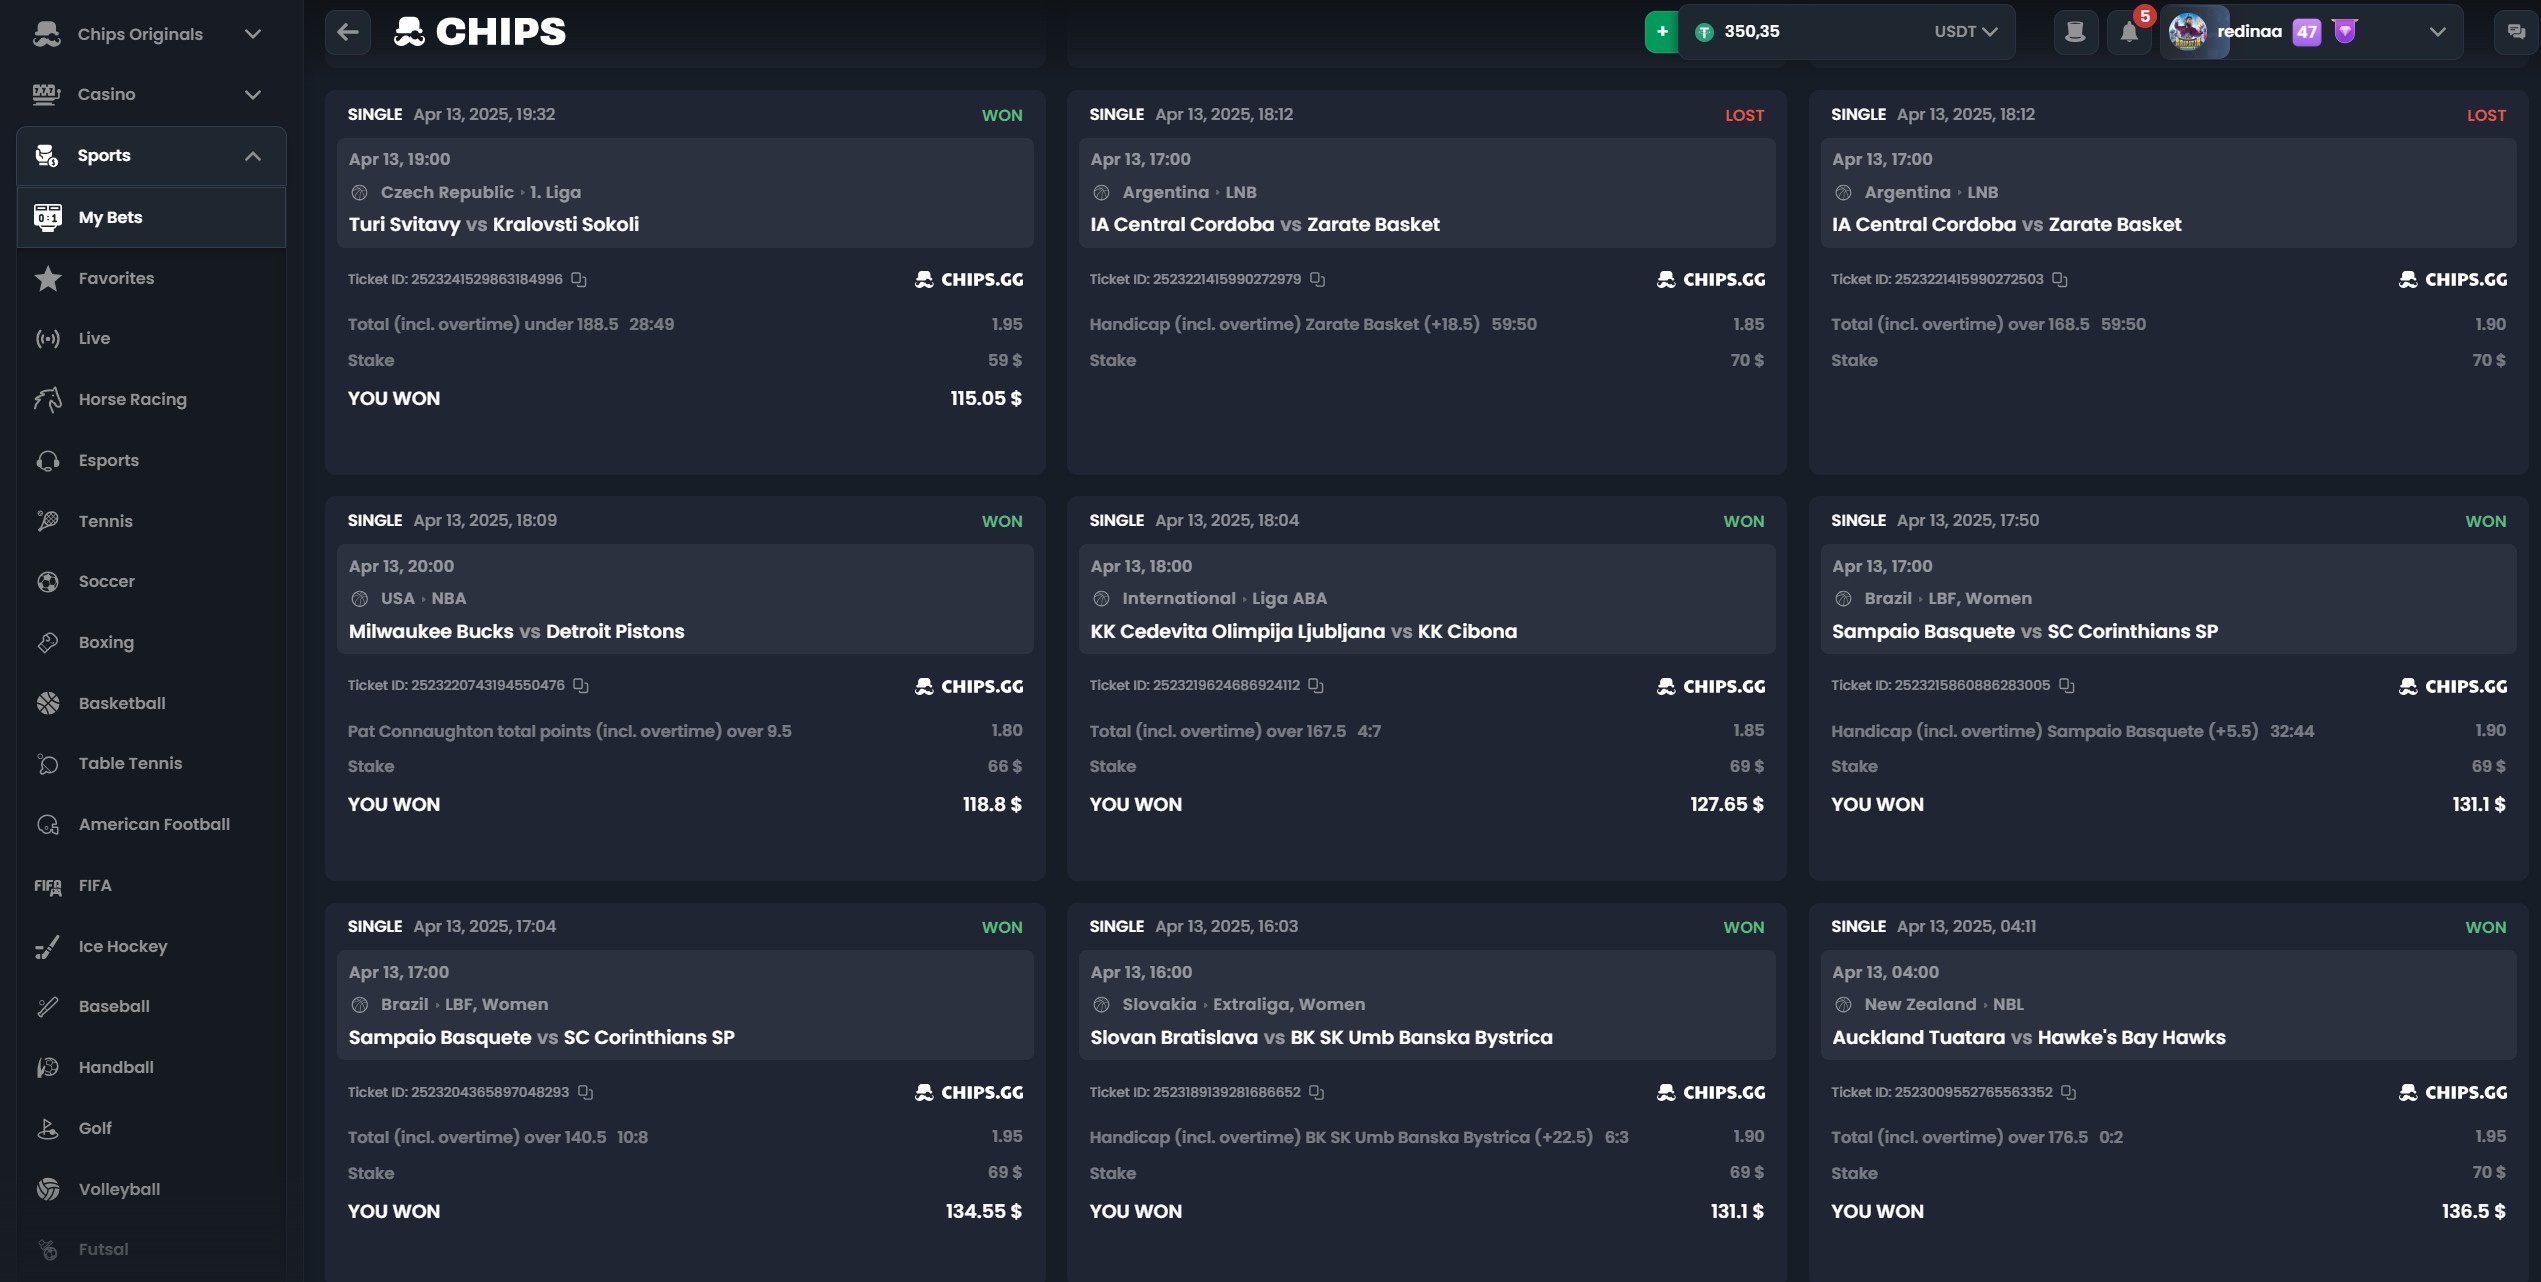Screen dimensions: 2541x1282
Task: Copy ticket ID ending 184996
Action: click(579, 279)
